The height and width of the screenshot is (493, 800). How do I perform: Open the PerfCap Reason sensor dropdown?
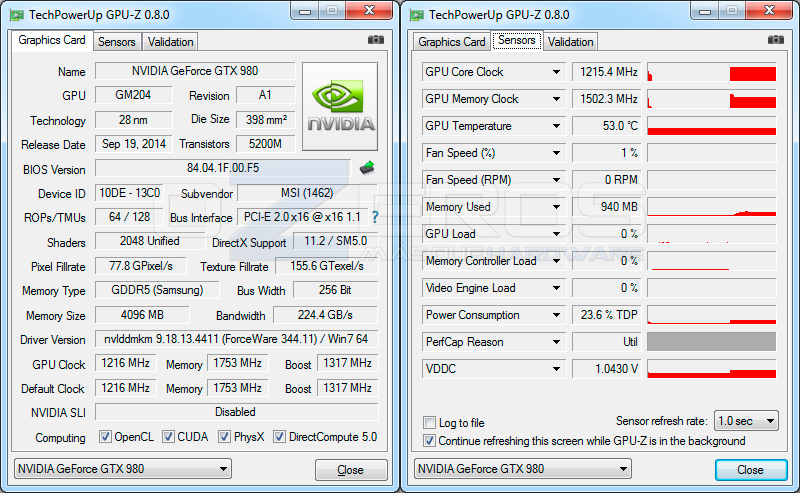click(556, 342)
